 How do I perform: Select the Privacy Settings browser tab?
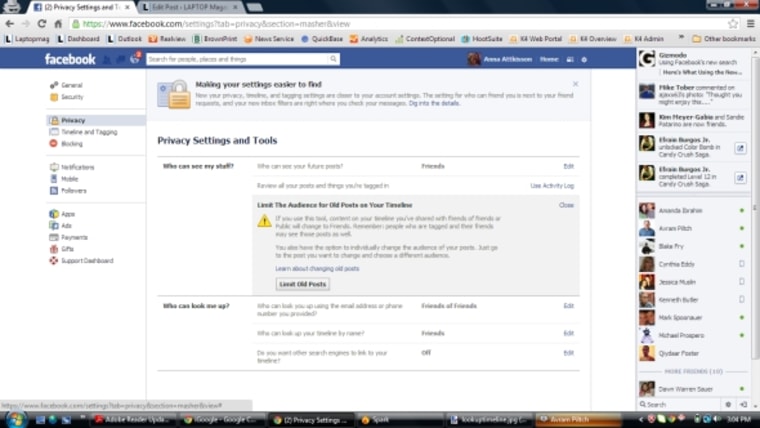point(82,7)
